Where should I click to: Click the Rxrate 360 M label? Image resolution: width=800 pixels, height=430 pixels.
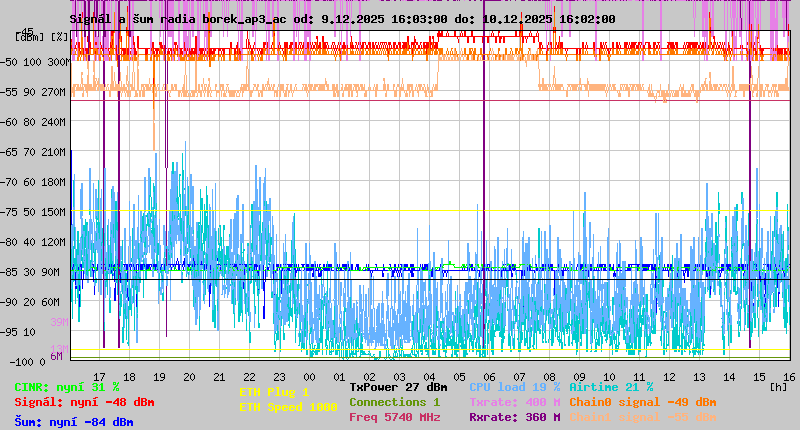[x=514, y=417]
